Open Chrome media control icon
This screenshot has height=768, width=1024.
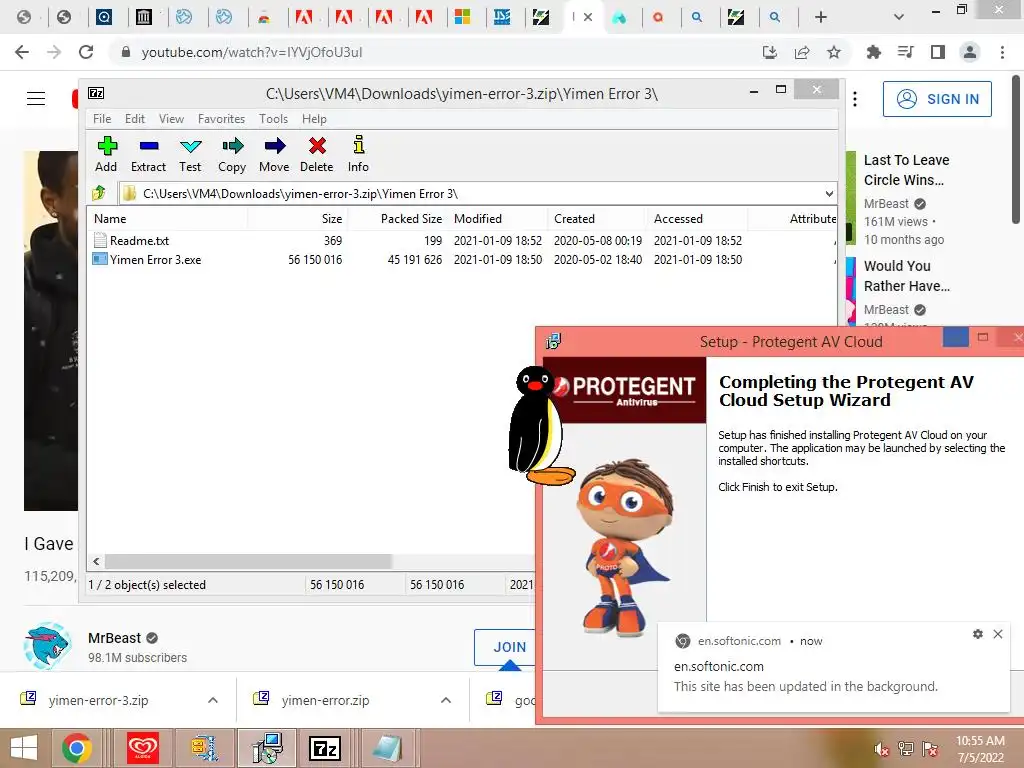point(905,52)
